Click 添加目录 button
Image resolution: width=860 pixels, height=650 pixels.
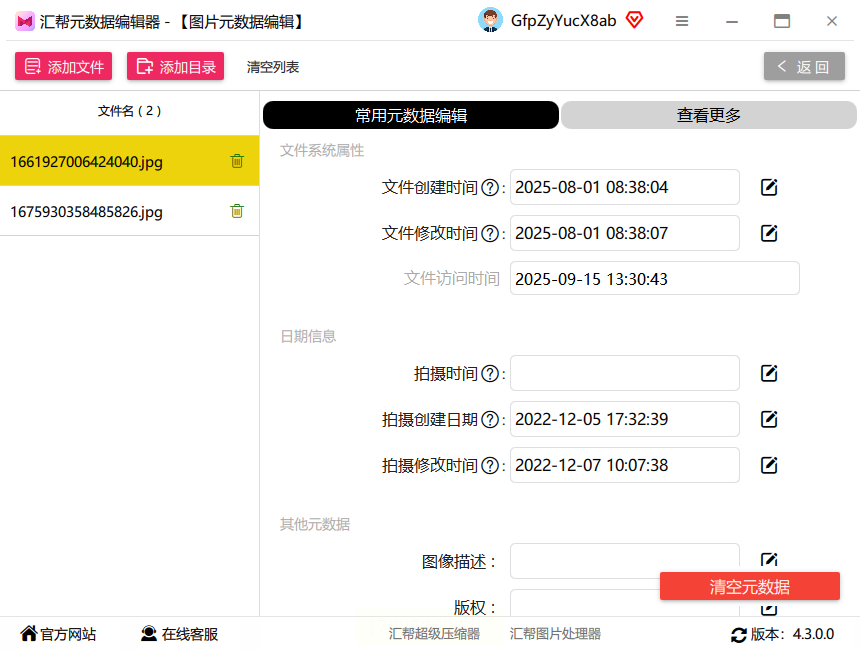coord(176,66)
